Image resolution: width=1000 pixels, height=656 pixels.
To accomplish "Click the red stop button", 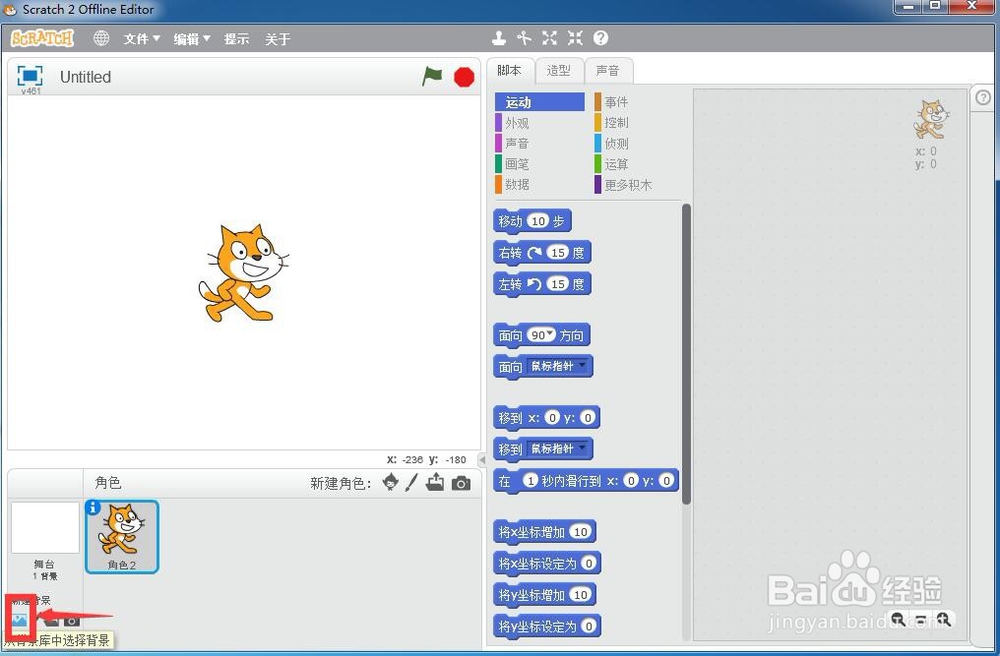I will coord(463,76).
